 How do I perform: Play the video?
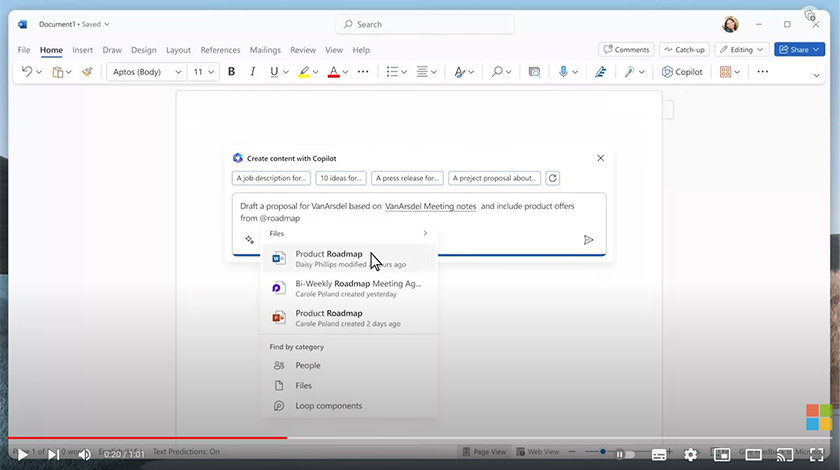coord(22,455)
